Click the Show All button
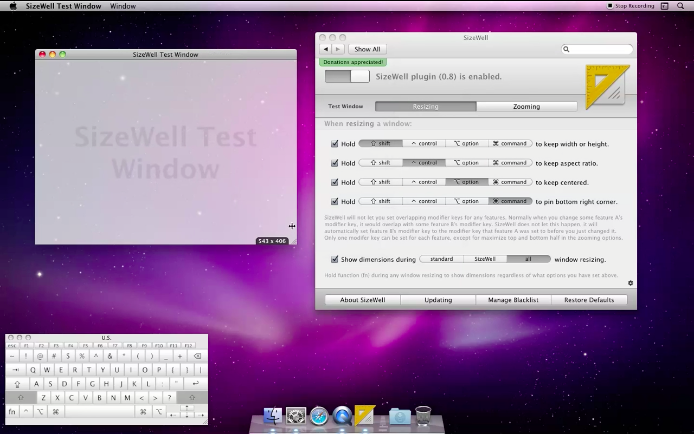Image resolution: width=694 pixels, height=434 pixels. coord(367,49)
